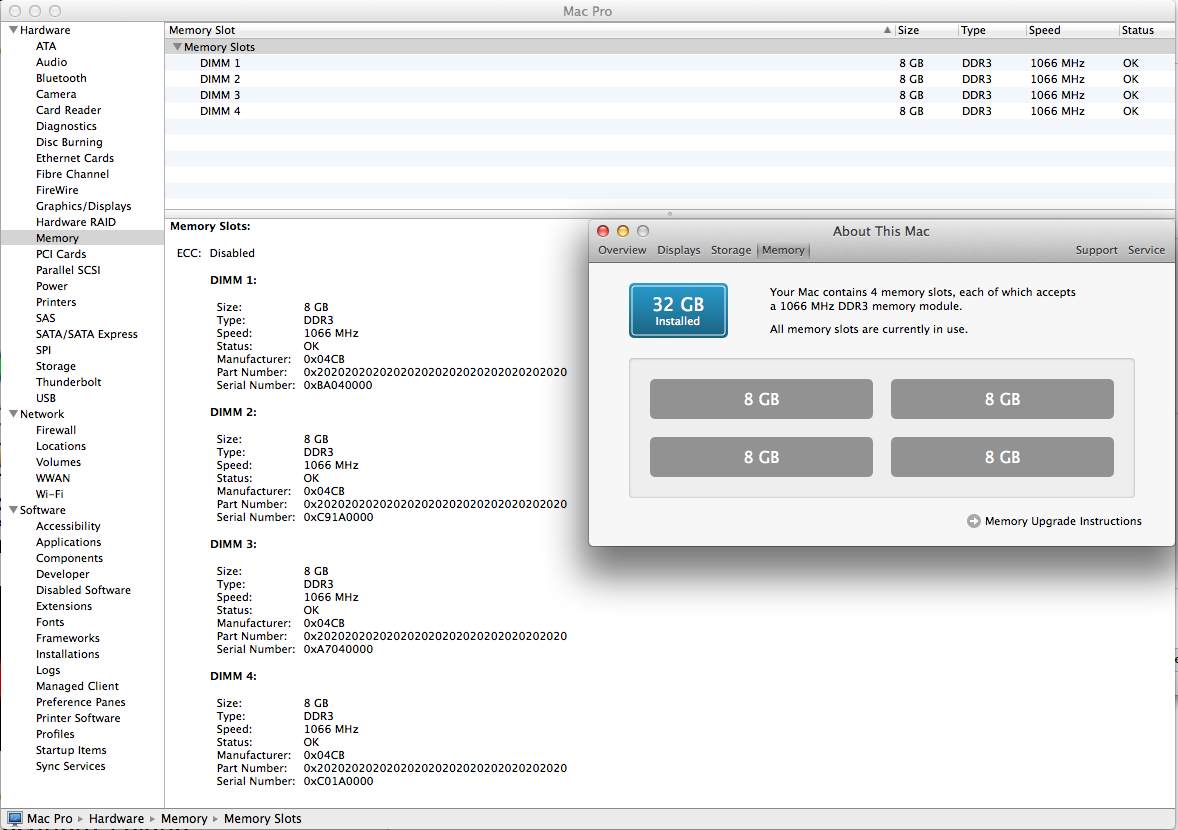The width and height of the screenshot is (1178, 830).
Task: Open Camera in the sidebar
Action: (x=56, y=94)
